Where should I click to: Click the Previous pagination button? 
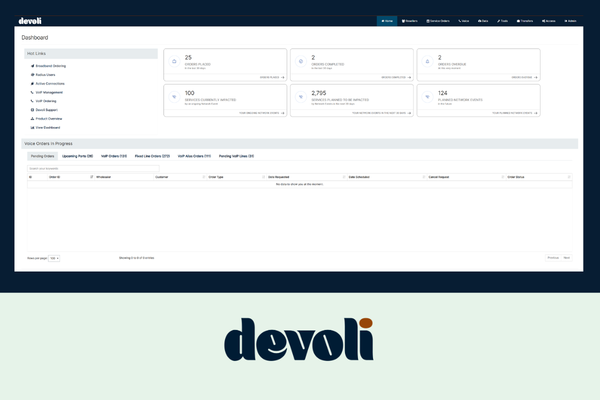point(553,258)
